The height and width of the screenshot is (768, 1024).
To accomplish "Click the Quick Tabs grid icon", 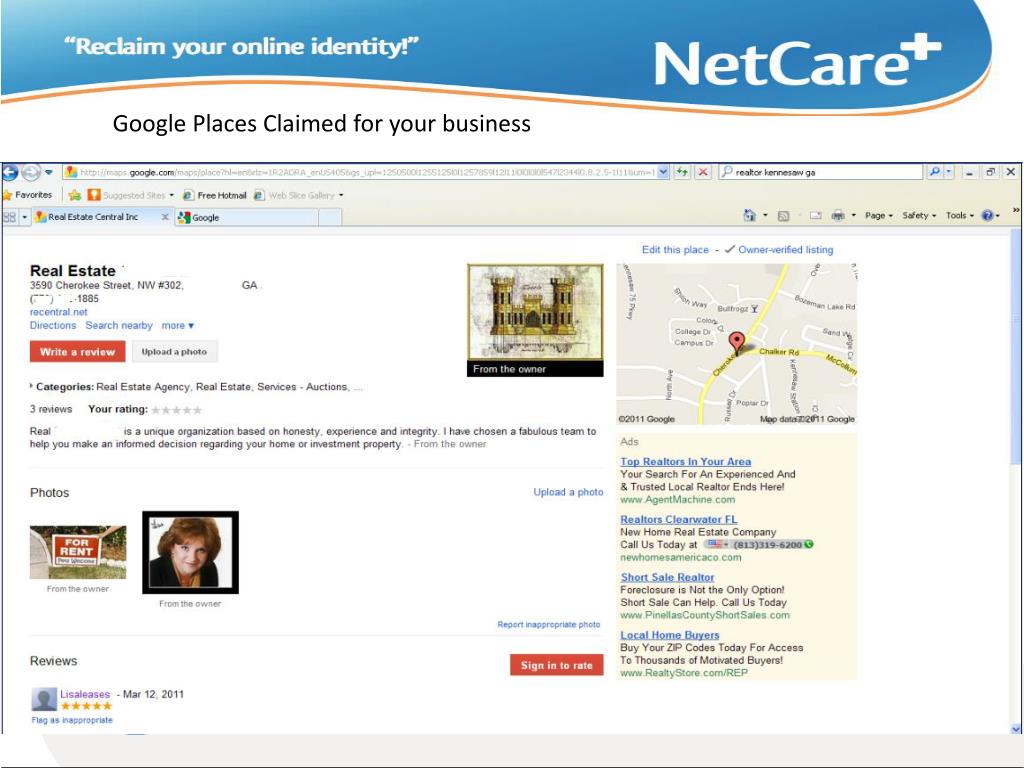I will click(x=10, y=217).
